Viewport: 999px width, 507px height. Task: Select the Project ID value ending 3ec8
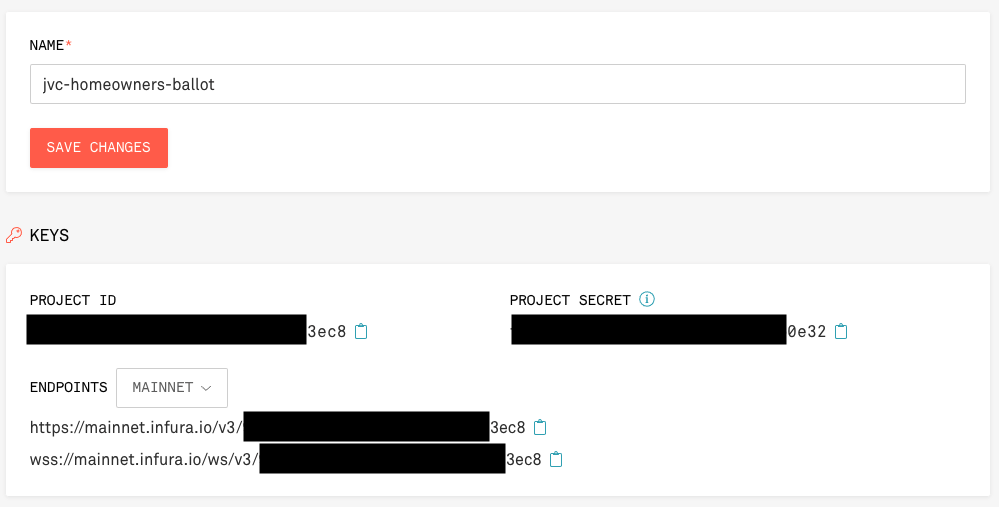326,331
